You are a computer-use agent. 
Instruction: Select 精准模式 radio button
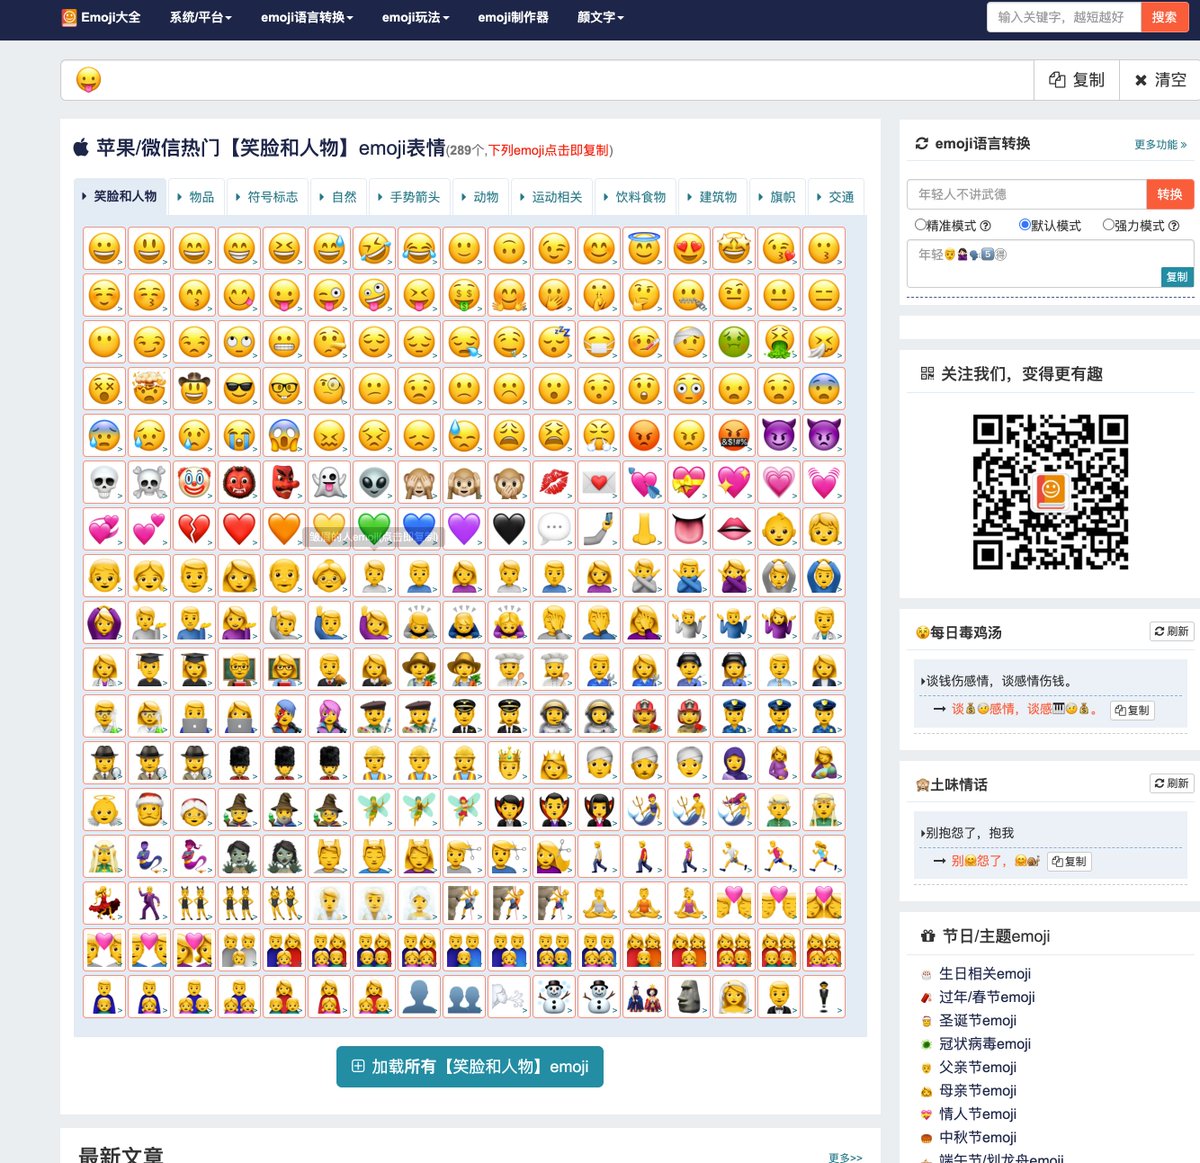pyautogui.click(x=920, y=225)
